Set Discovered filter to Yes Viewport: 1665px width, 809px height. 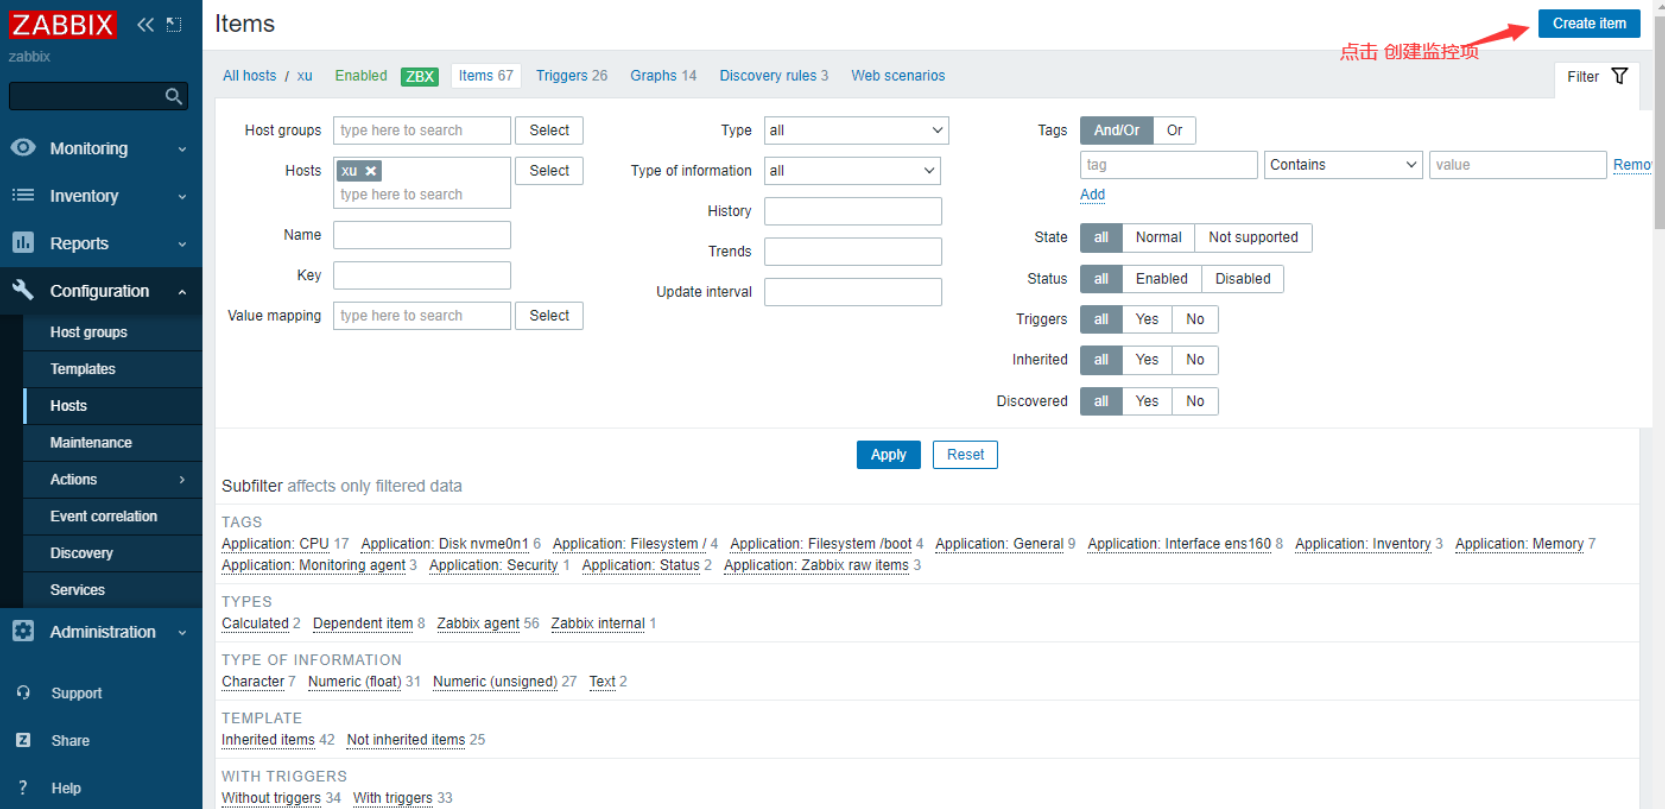[1147, 401]
